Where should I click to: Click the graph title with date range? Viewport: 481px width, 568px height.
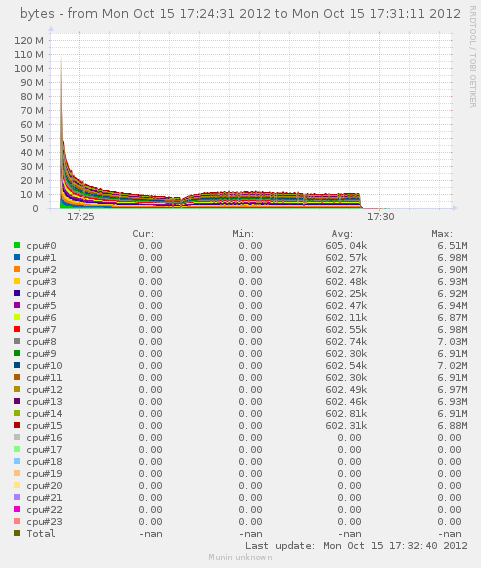coord(240,14)
